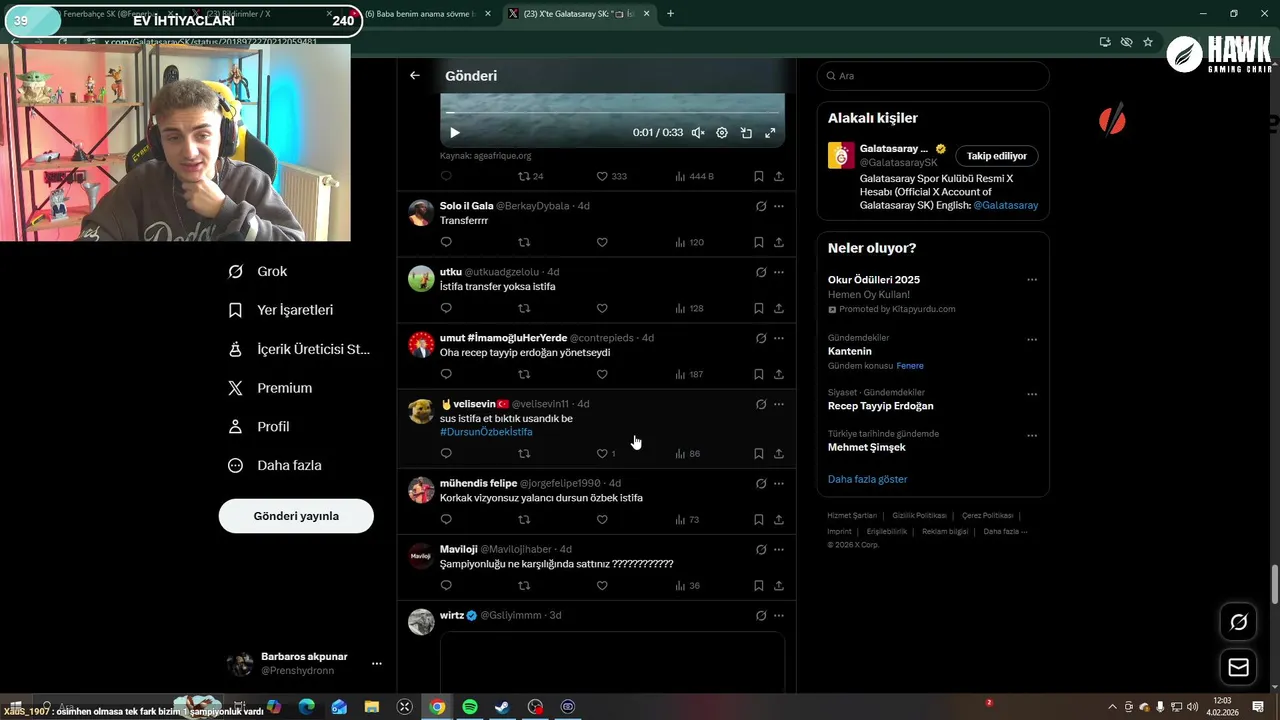Go back with the Gönderi arrow
Image resolution: width=1280 pixels, height=720 pixels.
(415, 76)
